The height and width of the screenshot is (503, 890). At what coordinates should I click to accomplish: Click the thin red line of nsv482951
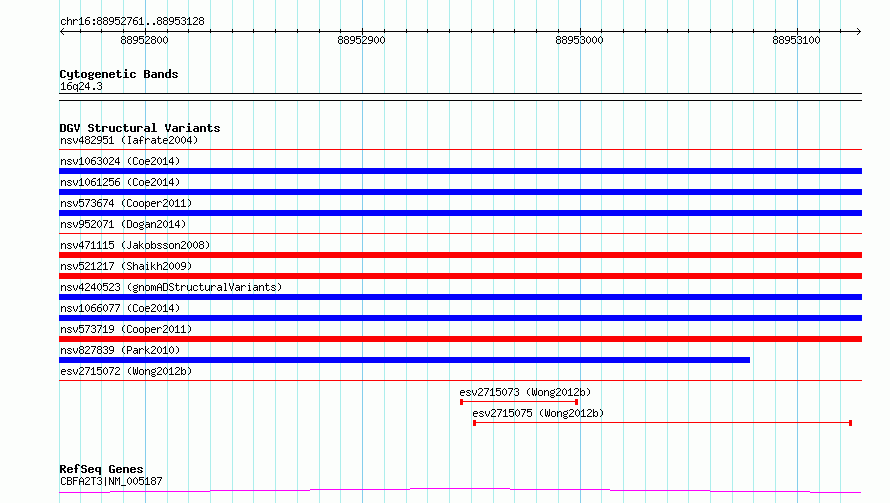click(x=460, y=150)
